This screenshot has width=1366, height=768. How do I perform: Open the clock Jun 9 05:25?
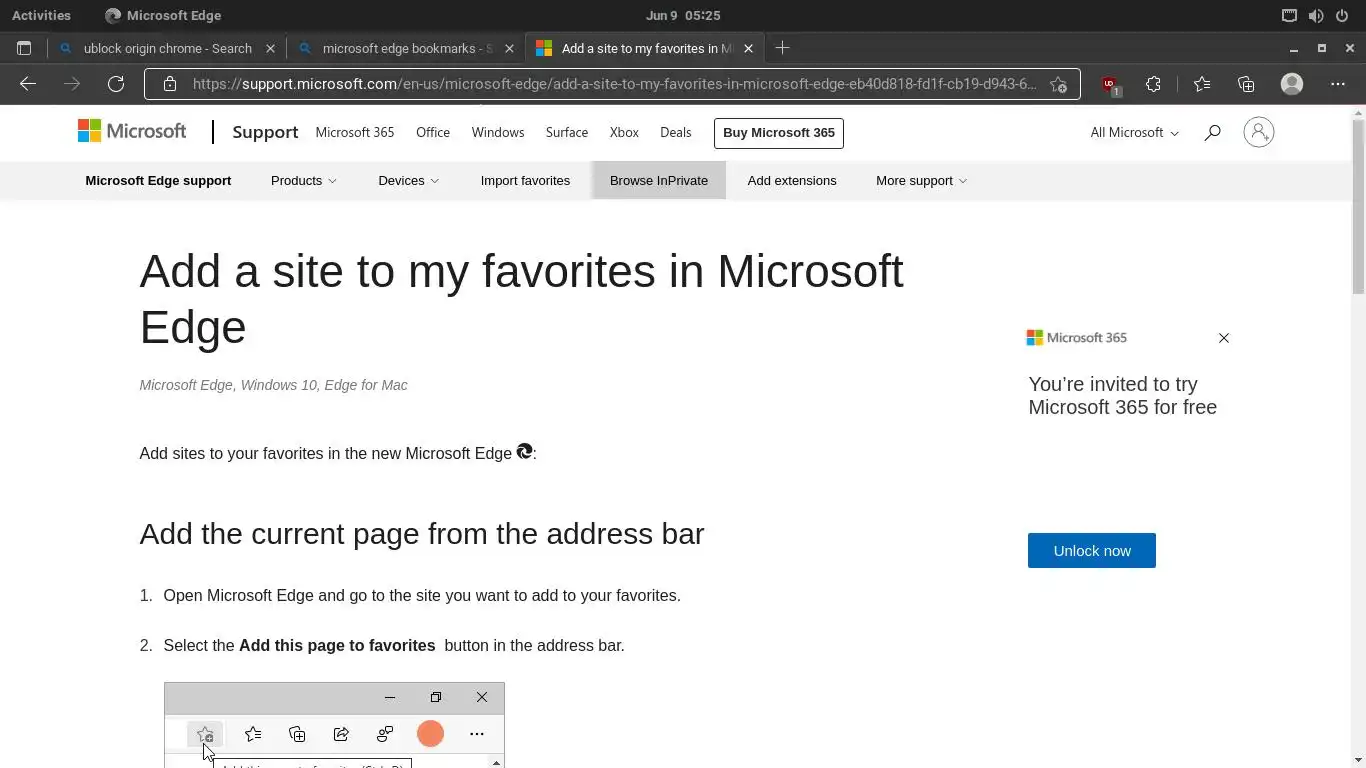tap(683, 15)
